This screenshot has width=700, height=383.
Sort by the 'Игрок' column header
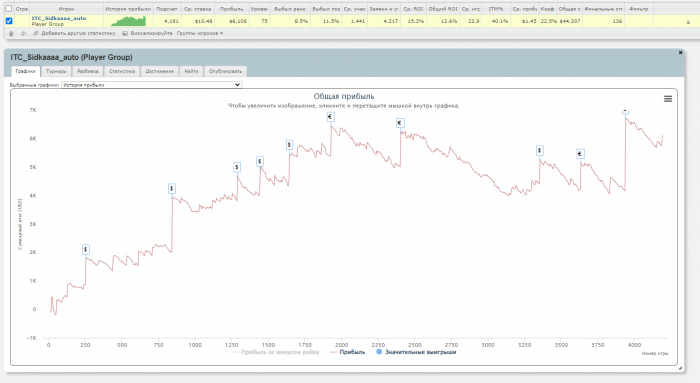click(x=66, y=9)
